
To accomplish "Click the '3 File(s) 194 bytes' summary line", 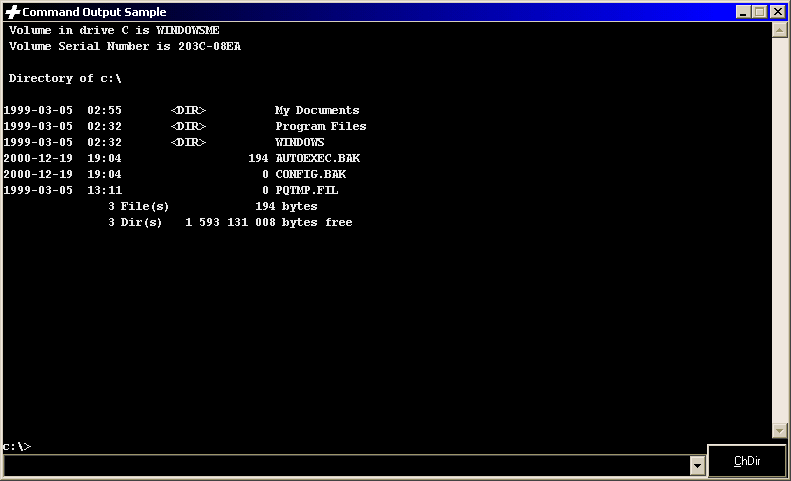I will (x=213, y=206).
